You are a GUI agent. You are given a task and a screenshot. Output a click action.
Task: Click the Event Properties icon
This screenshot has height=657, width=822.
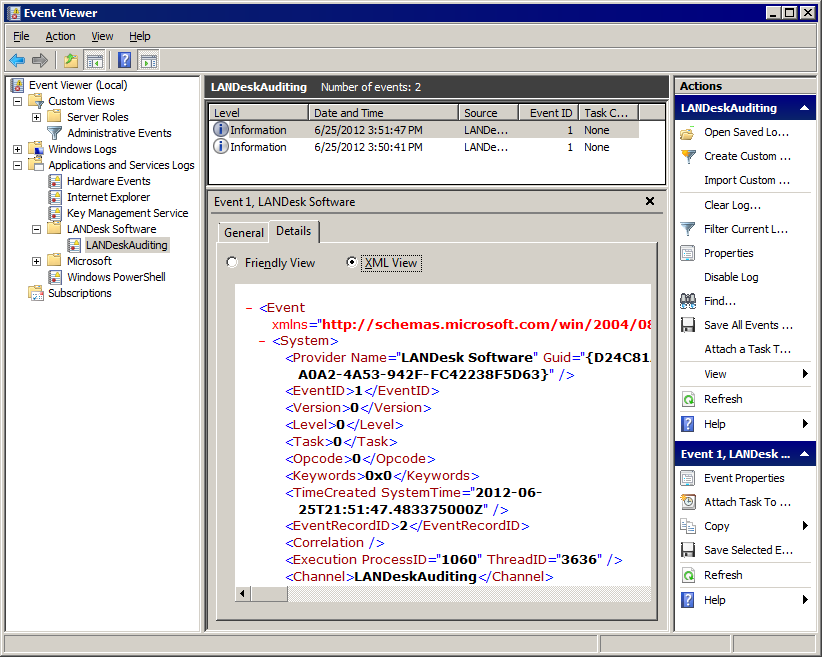pyautogui.click(x=688, y=478)
